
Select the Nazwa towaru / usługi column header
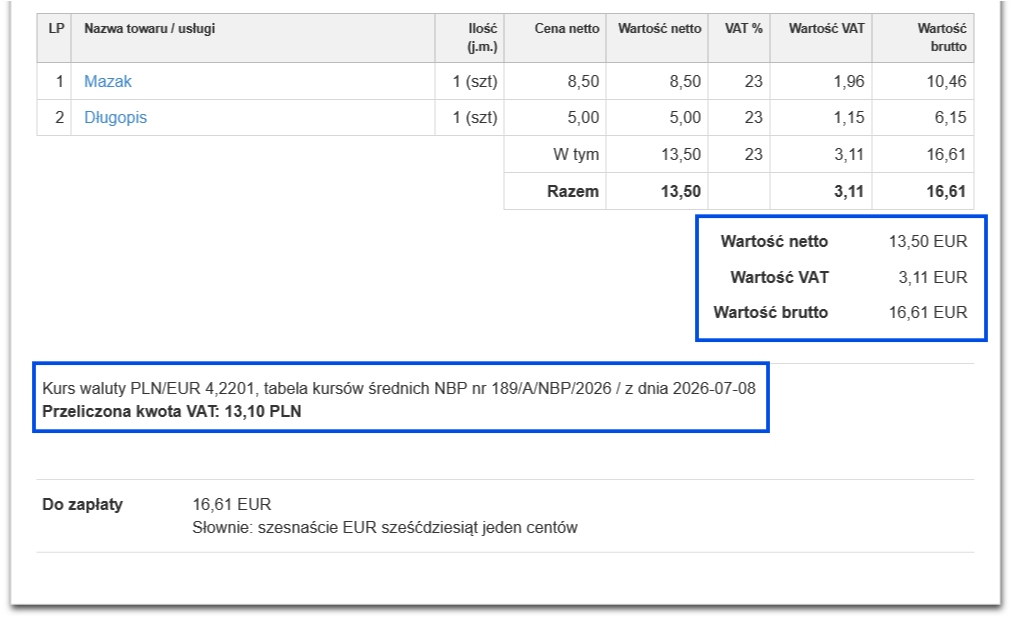tap(150, 28)
